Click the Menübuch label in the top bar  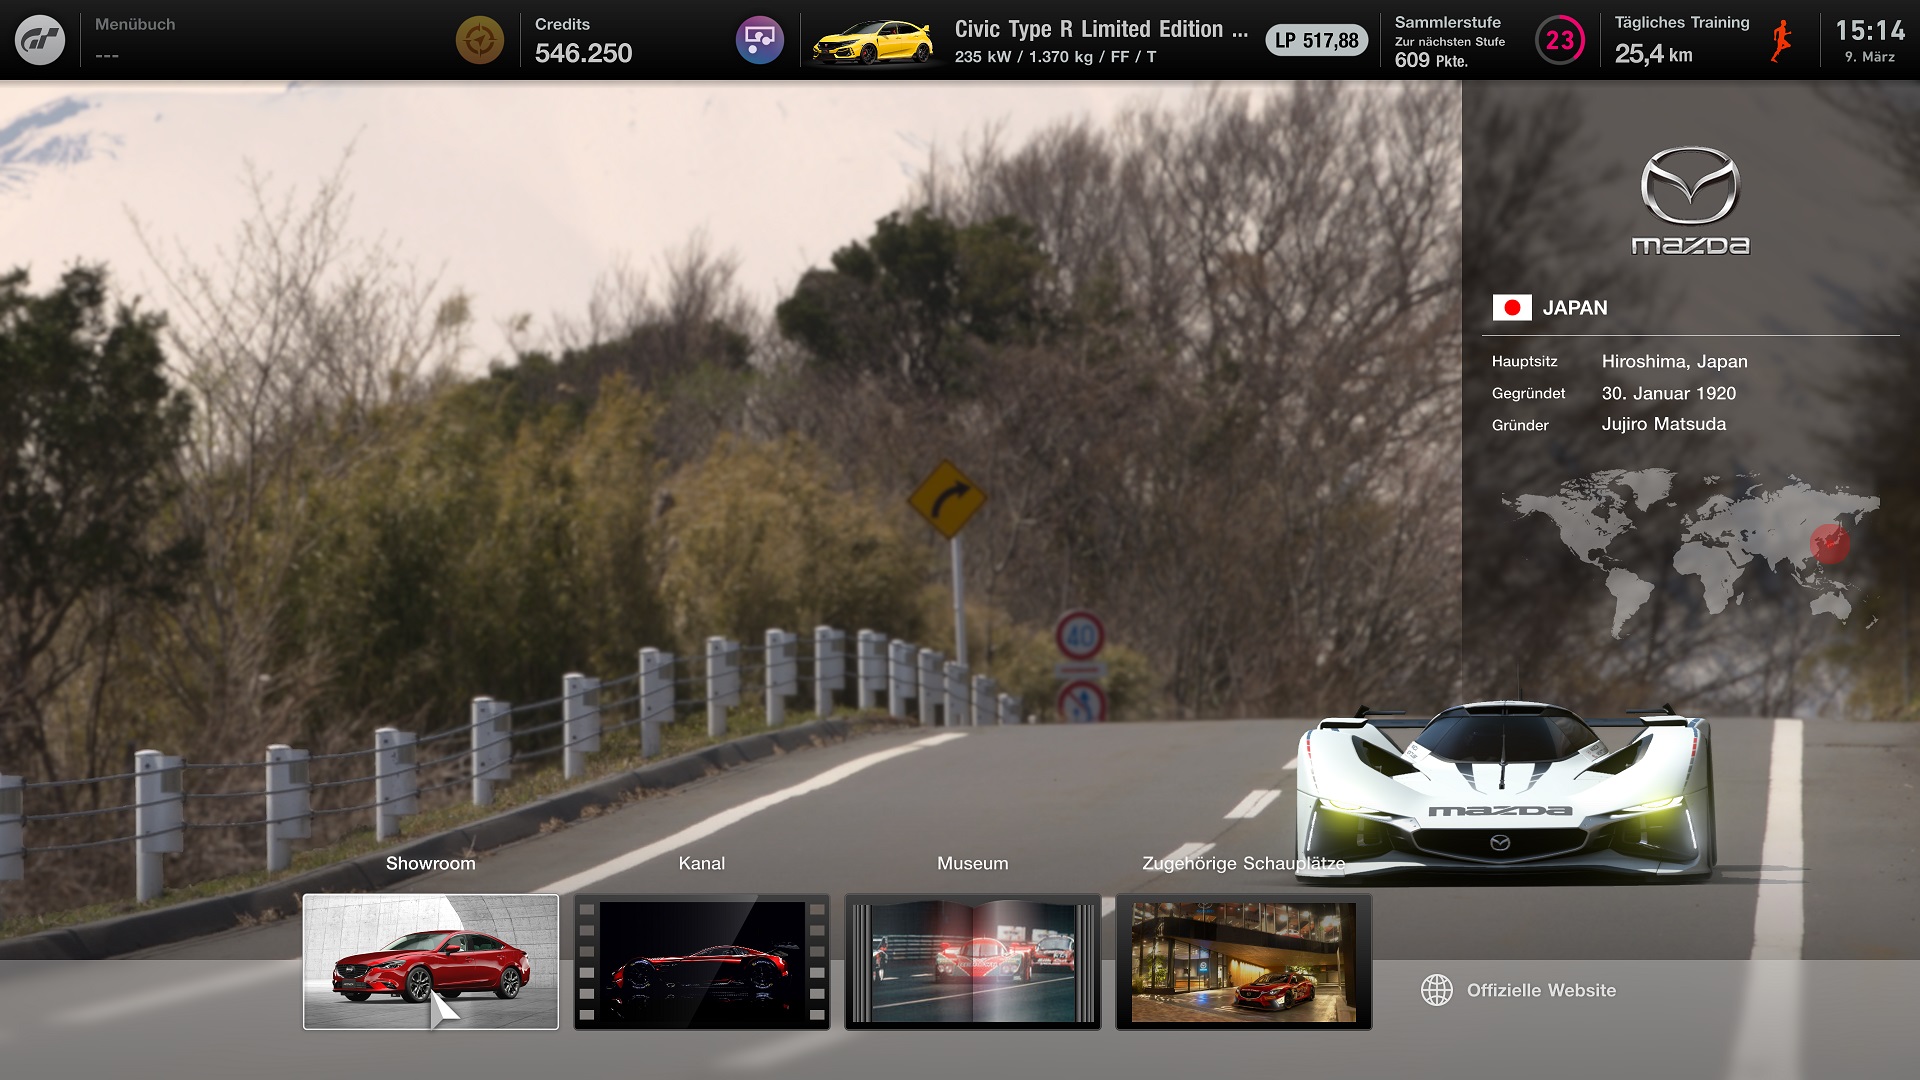[x=135, y=24]
